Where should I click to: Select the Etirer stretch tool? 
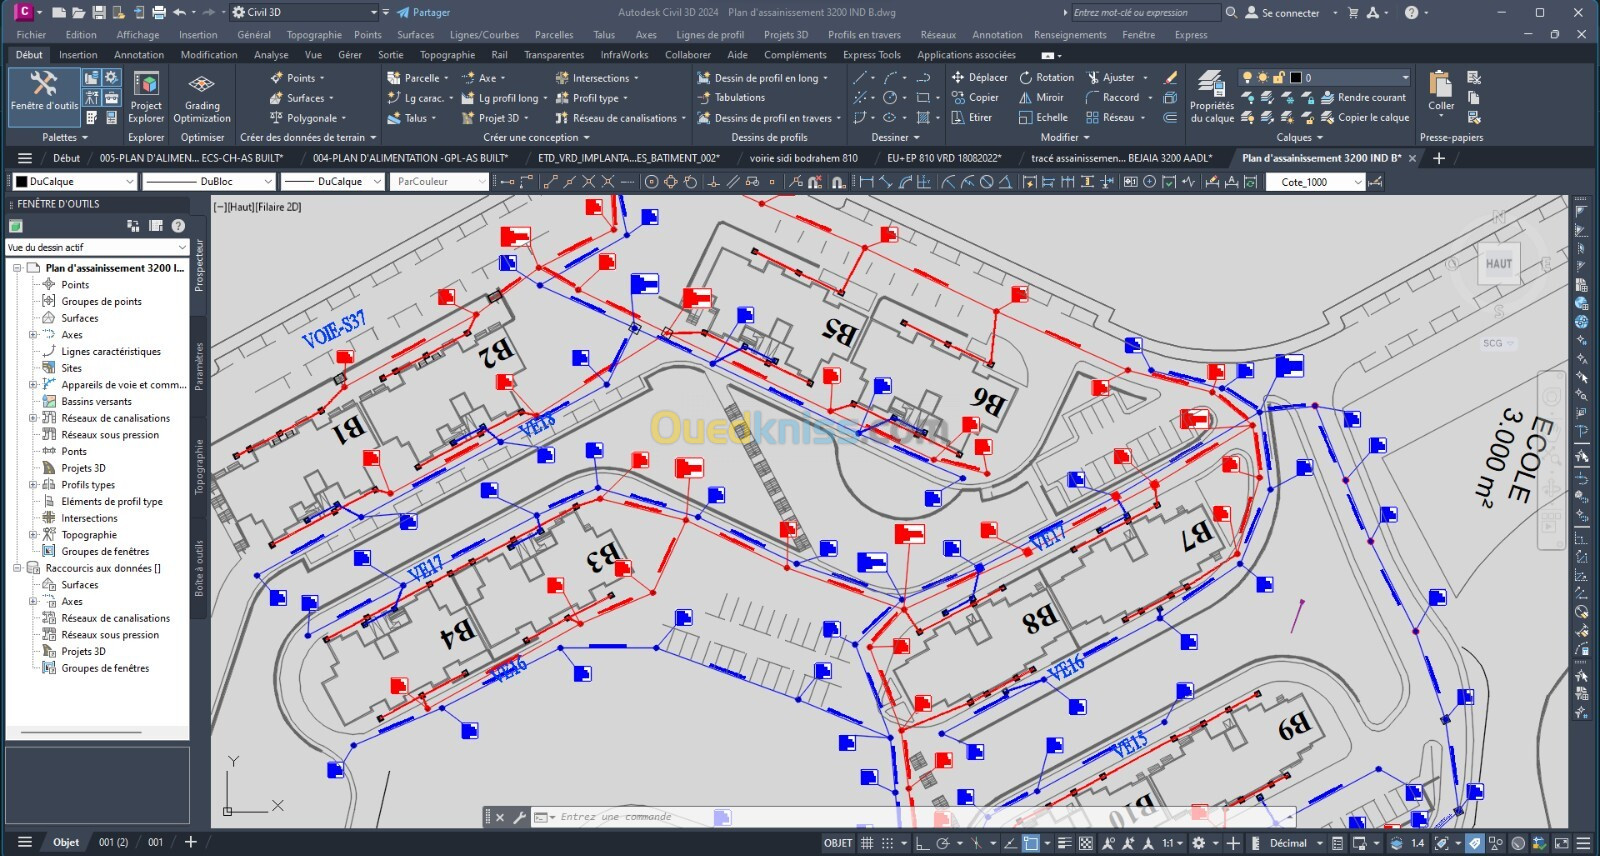pyautogui.click(x=972, y=117)
